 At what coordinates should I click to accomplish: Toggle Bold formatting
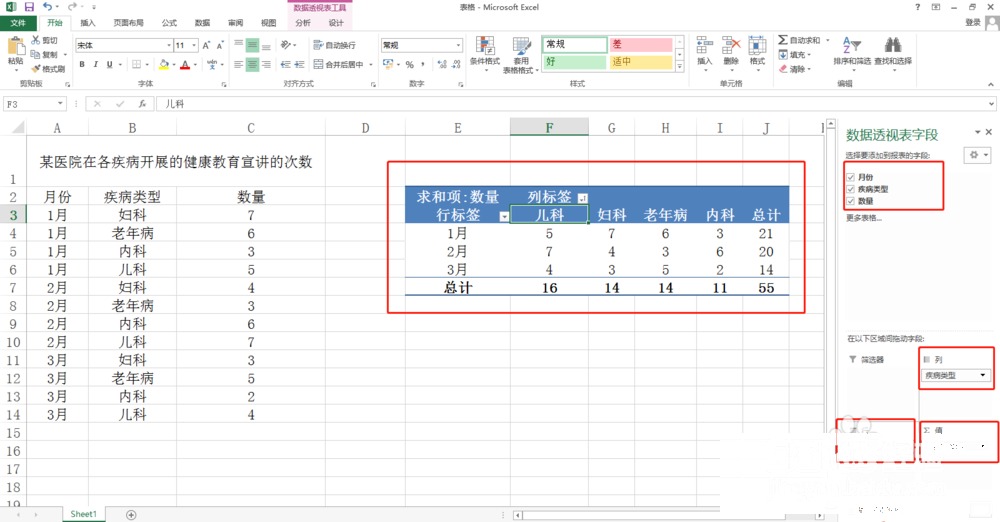pyautogui.click(x=82, y=64)
